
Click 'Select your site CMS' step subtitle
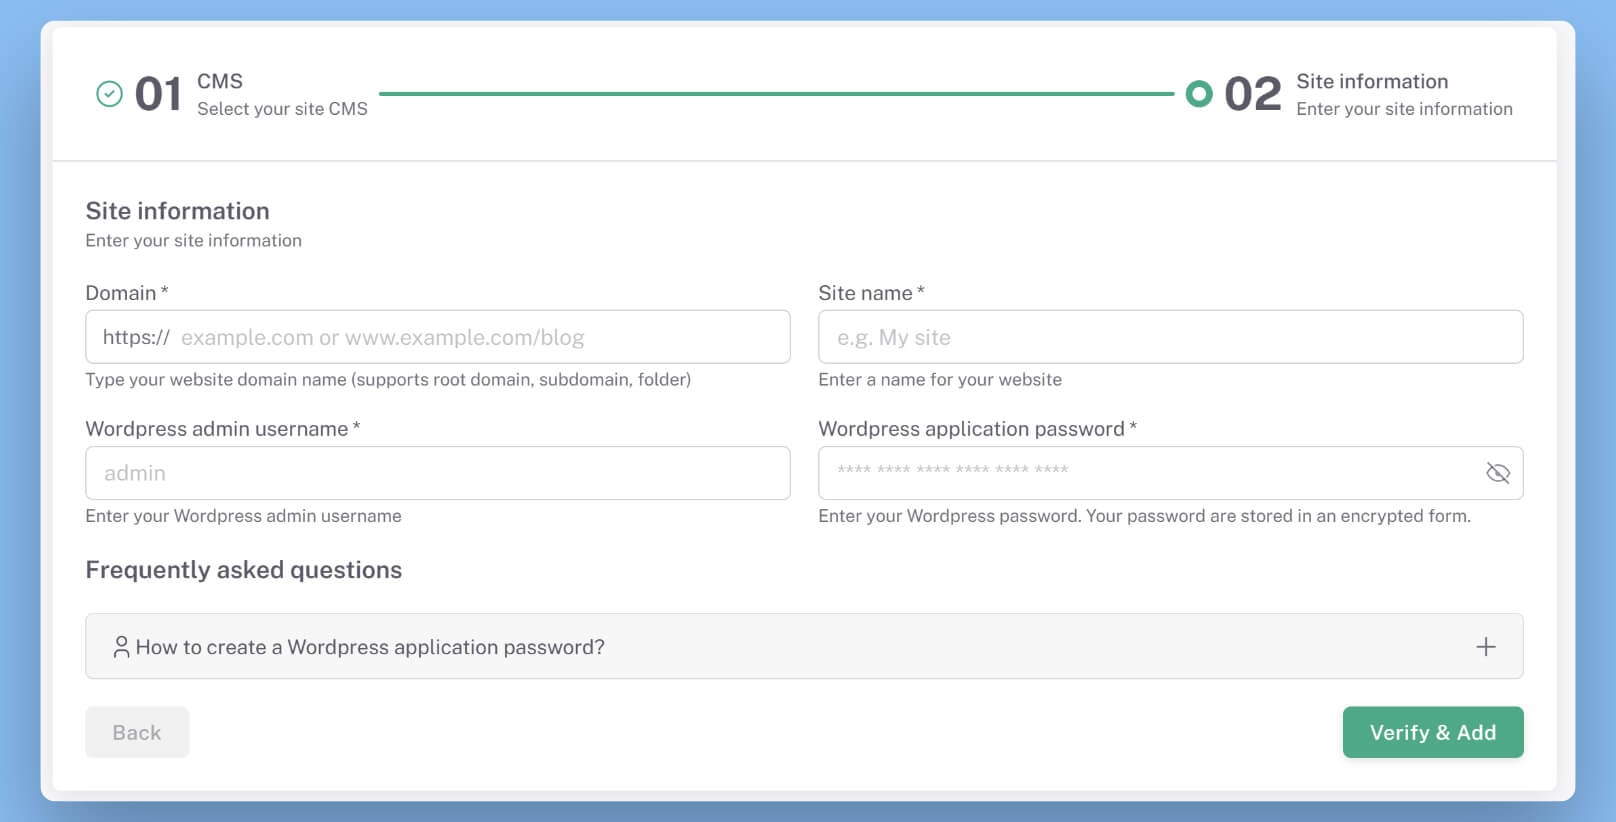[x=282, y=109]
